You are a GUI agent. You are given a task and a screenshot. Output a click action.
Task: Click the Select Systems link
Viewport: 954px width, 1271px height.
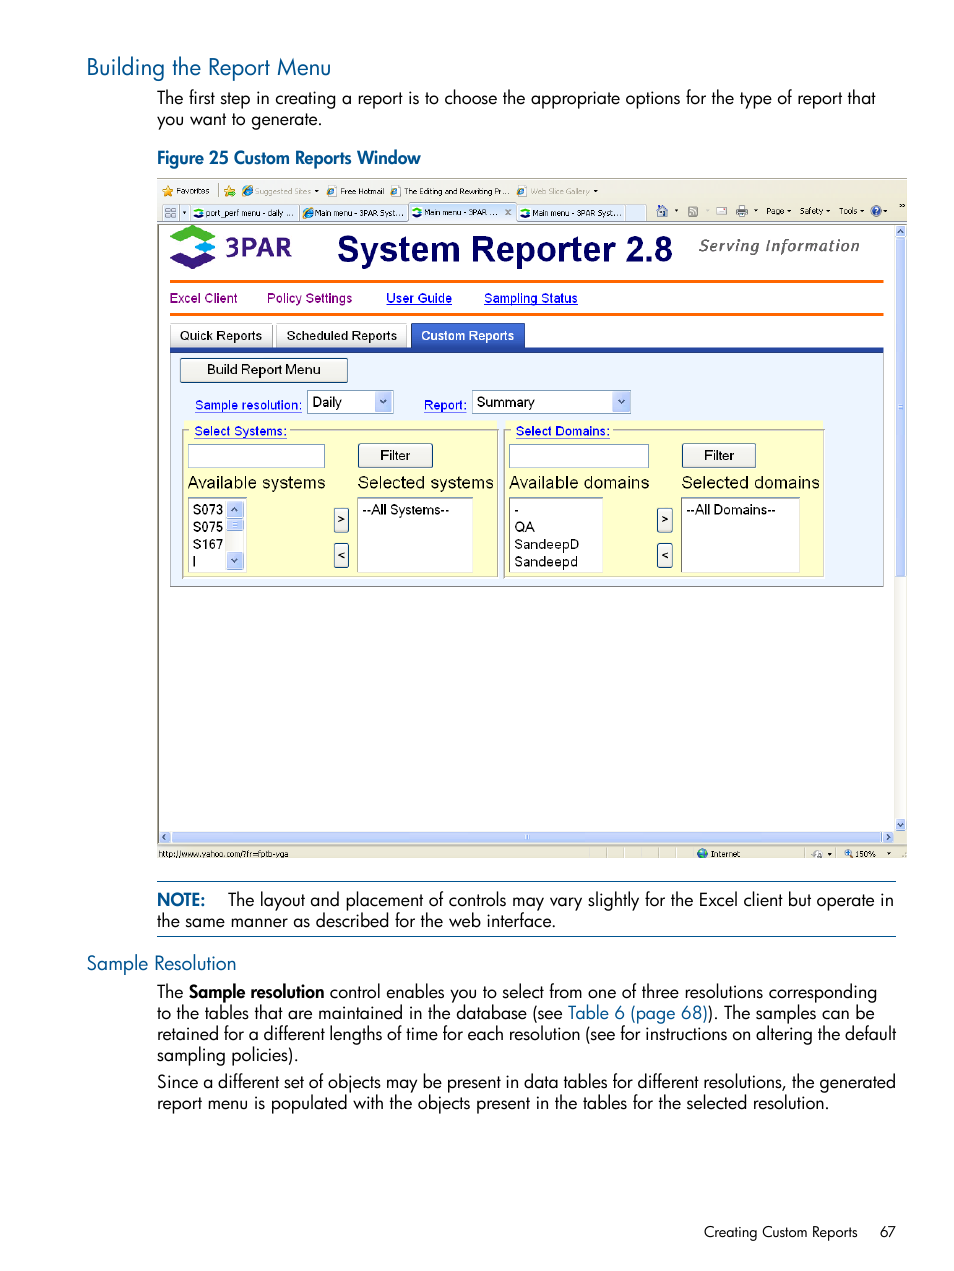(x=240, y=431)
